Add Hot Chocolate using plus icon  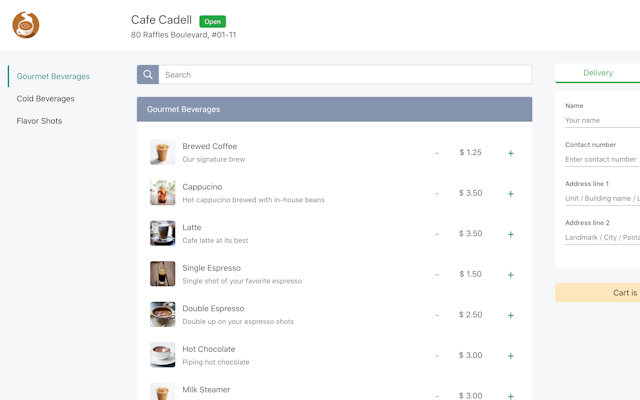pyautogui.click(x=510, y=356)
